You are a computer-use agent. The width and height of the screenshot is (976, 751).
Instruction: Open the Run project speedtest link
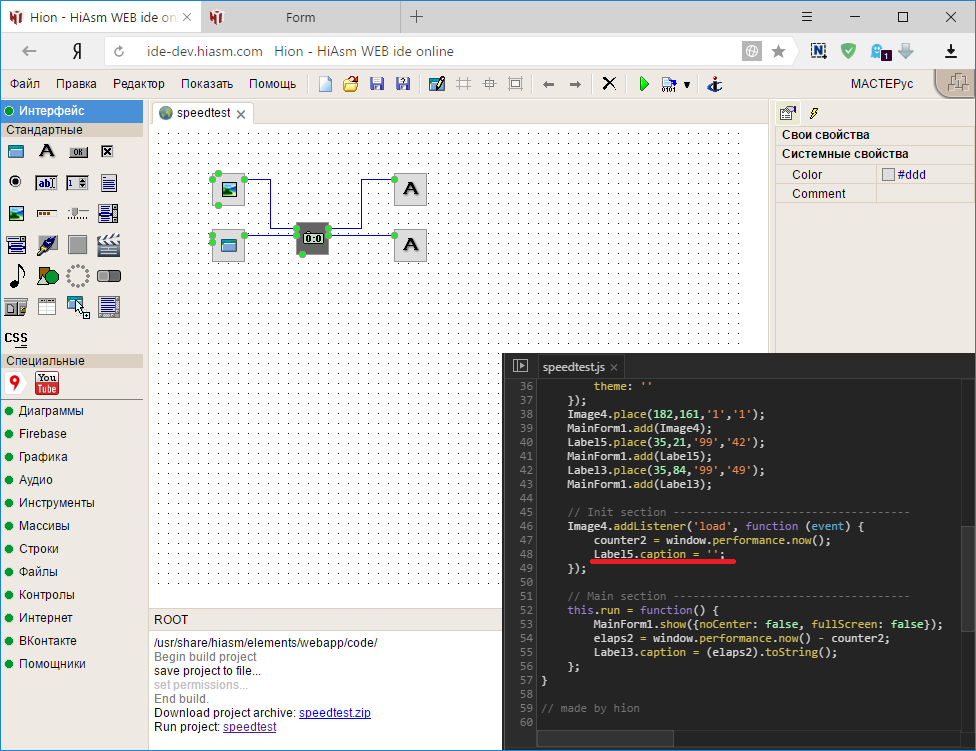[x=249, y=727]
